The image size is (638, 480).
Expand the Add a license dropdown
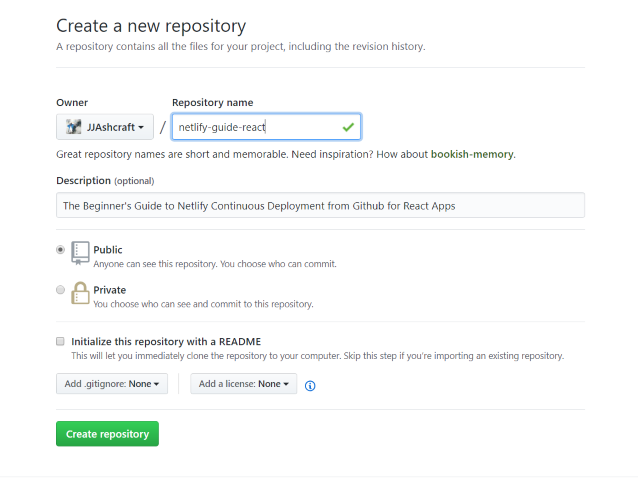[243, 384]
